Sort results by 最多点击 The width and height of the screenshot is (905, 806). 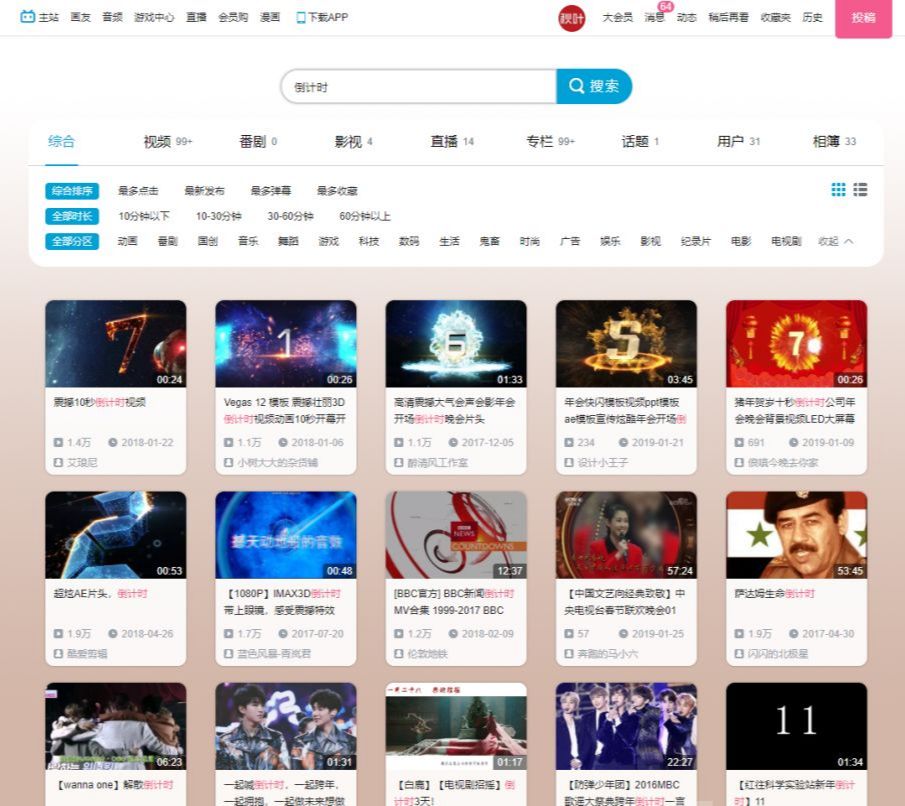138,191
